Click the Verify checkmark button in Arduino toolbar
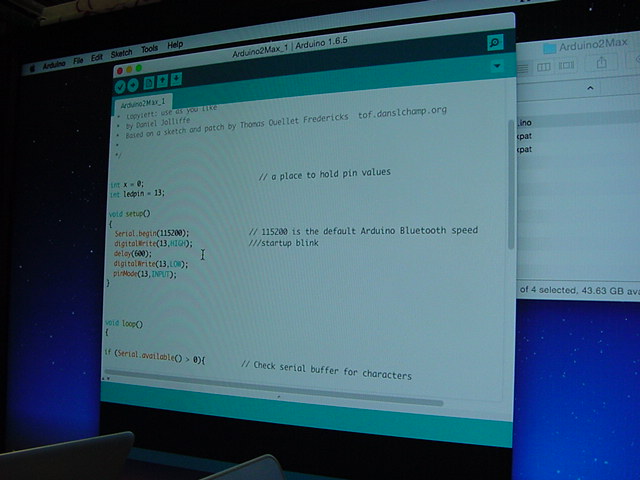 tap(120, 87)
